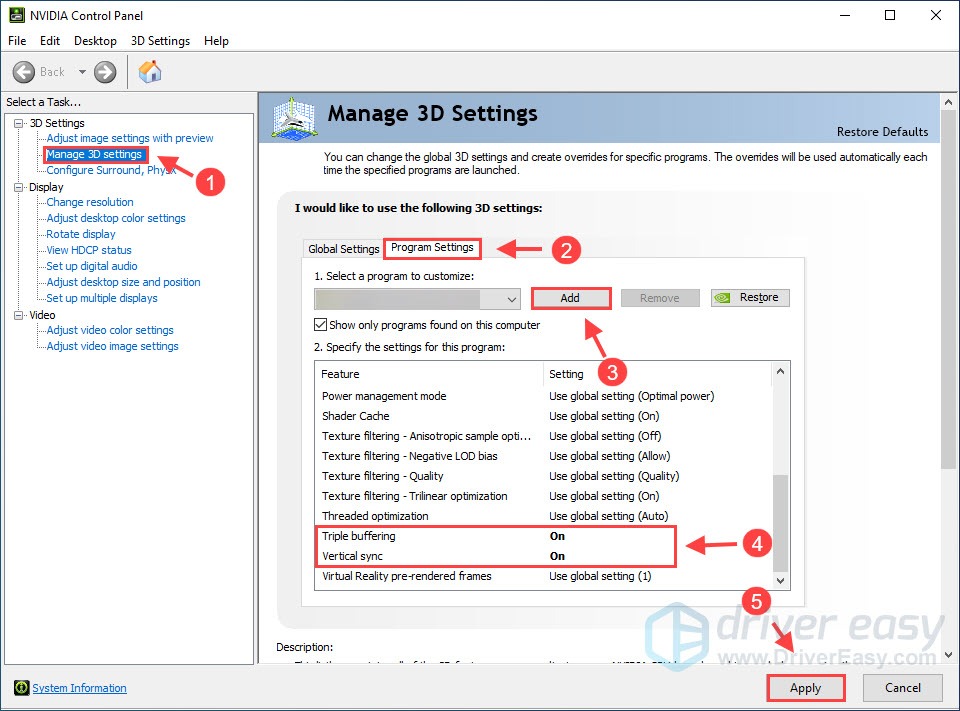Image resolution: width=960 pixels, height=711 pixels.
Task: Click the Remove program button
Action: pos(660,298)
